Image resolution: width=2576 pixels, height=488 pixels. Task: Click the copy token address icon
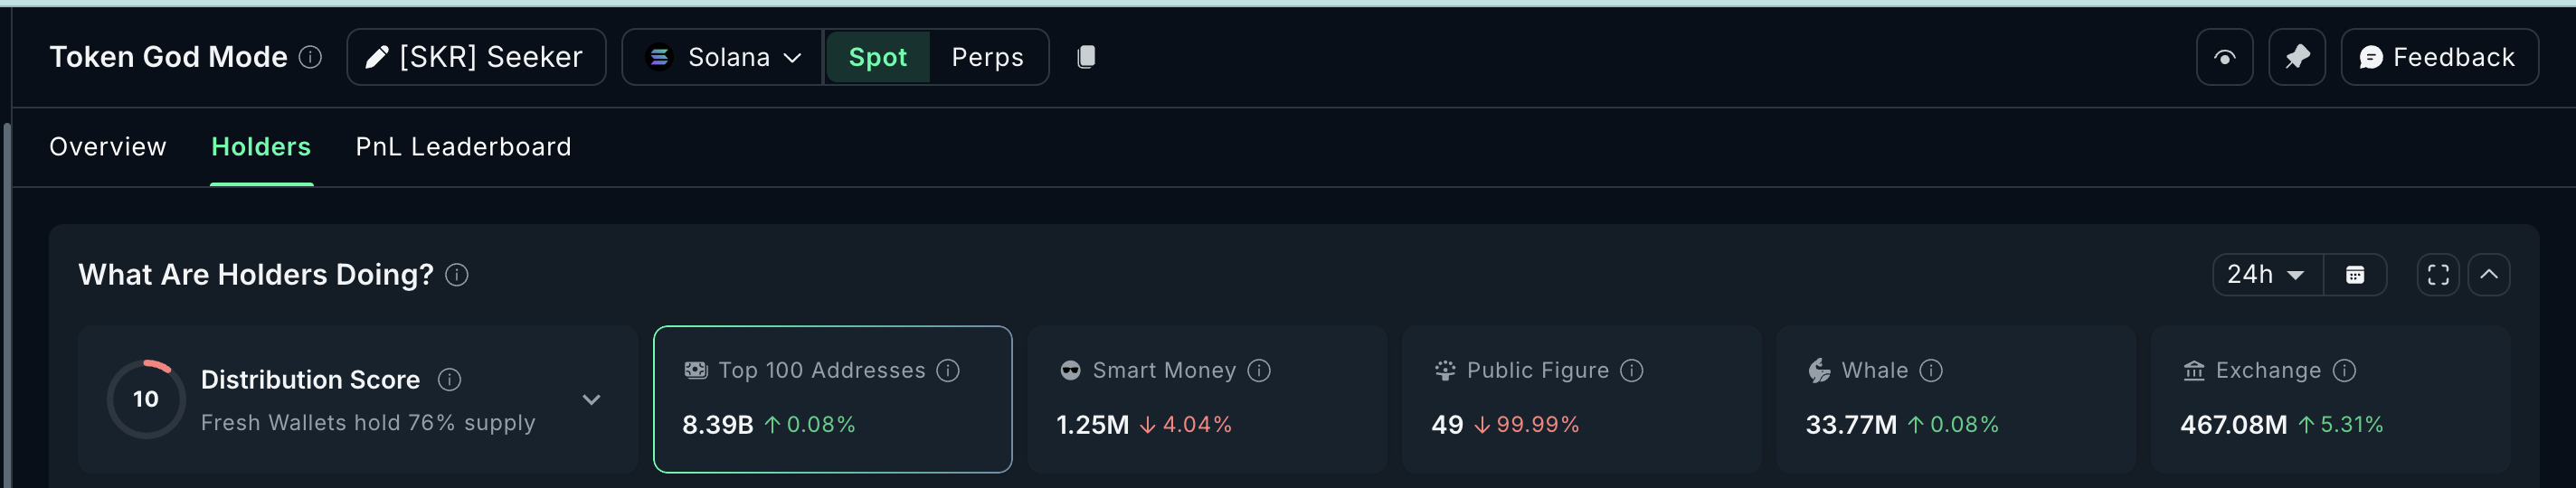tap(1086, 57)
